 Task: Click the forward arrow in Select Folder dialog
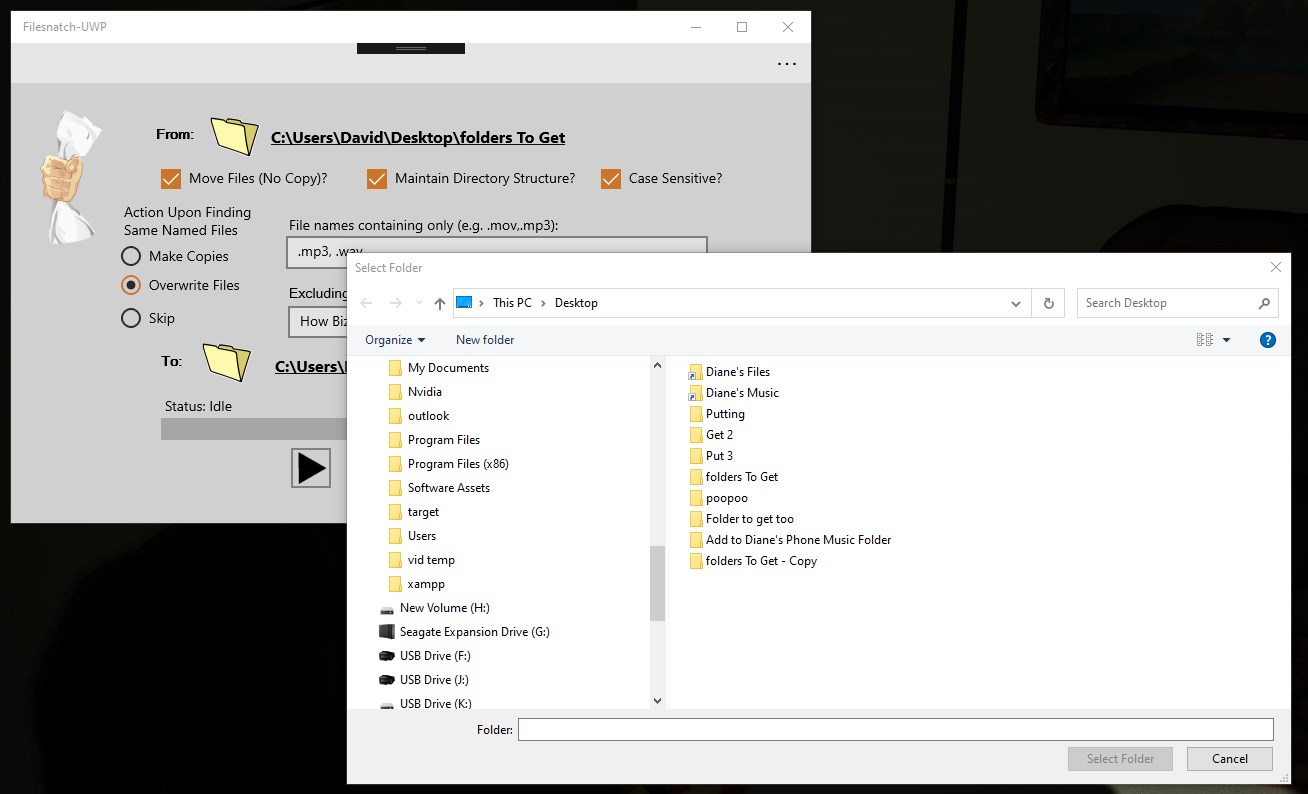tap(396, 303)
